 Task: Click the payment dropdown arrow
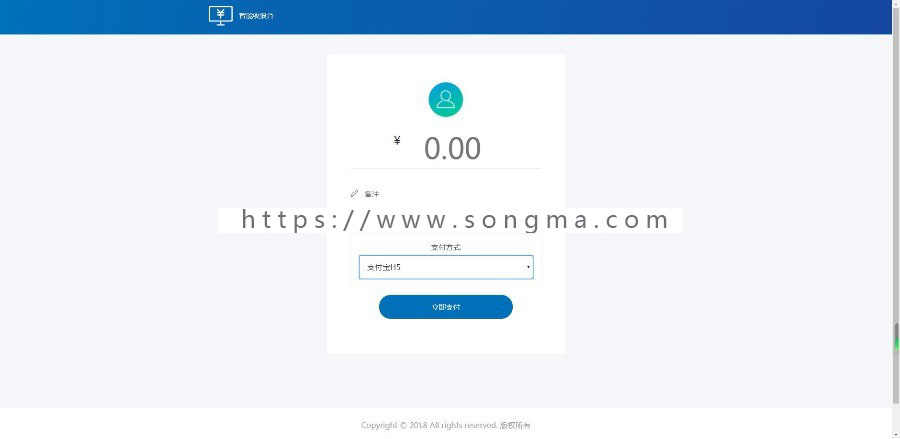[x=528, y=267]
